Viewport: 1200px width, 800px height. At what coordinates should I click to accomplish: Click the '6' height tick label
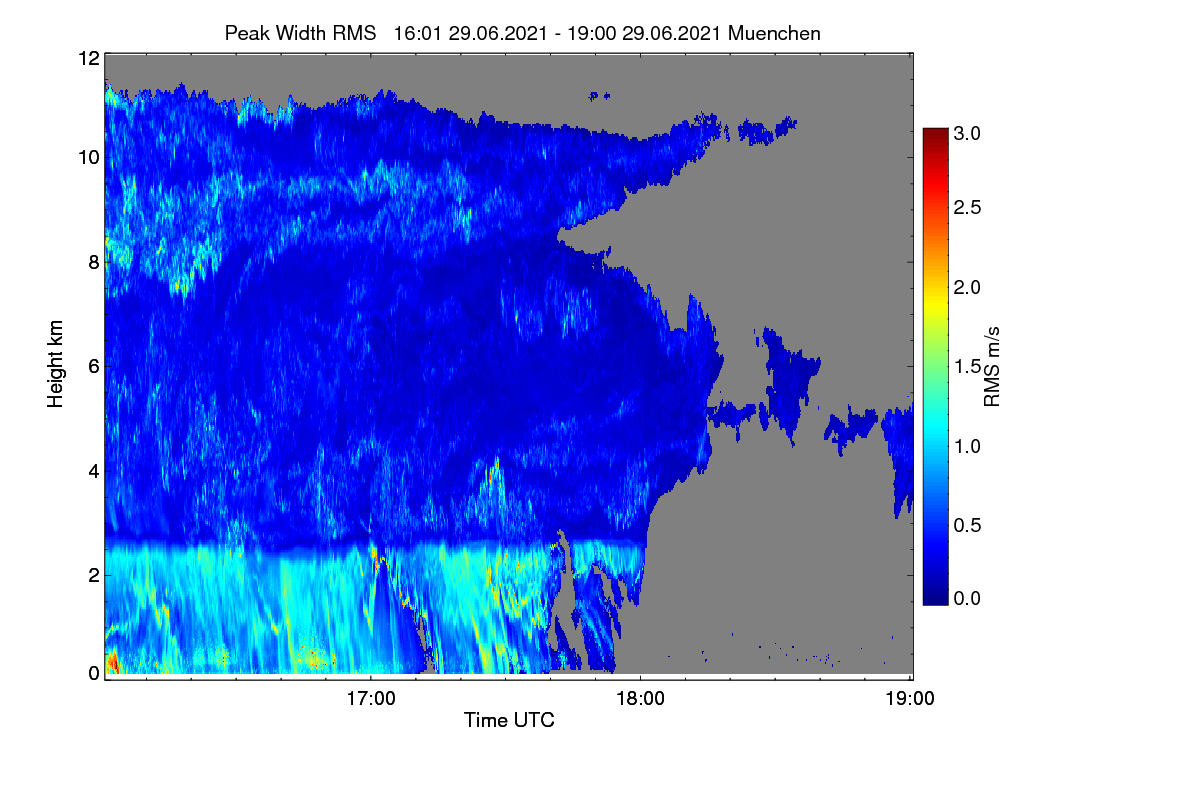pyautogui.click(x=94, y=366)
